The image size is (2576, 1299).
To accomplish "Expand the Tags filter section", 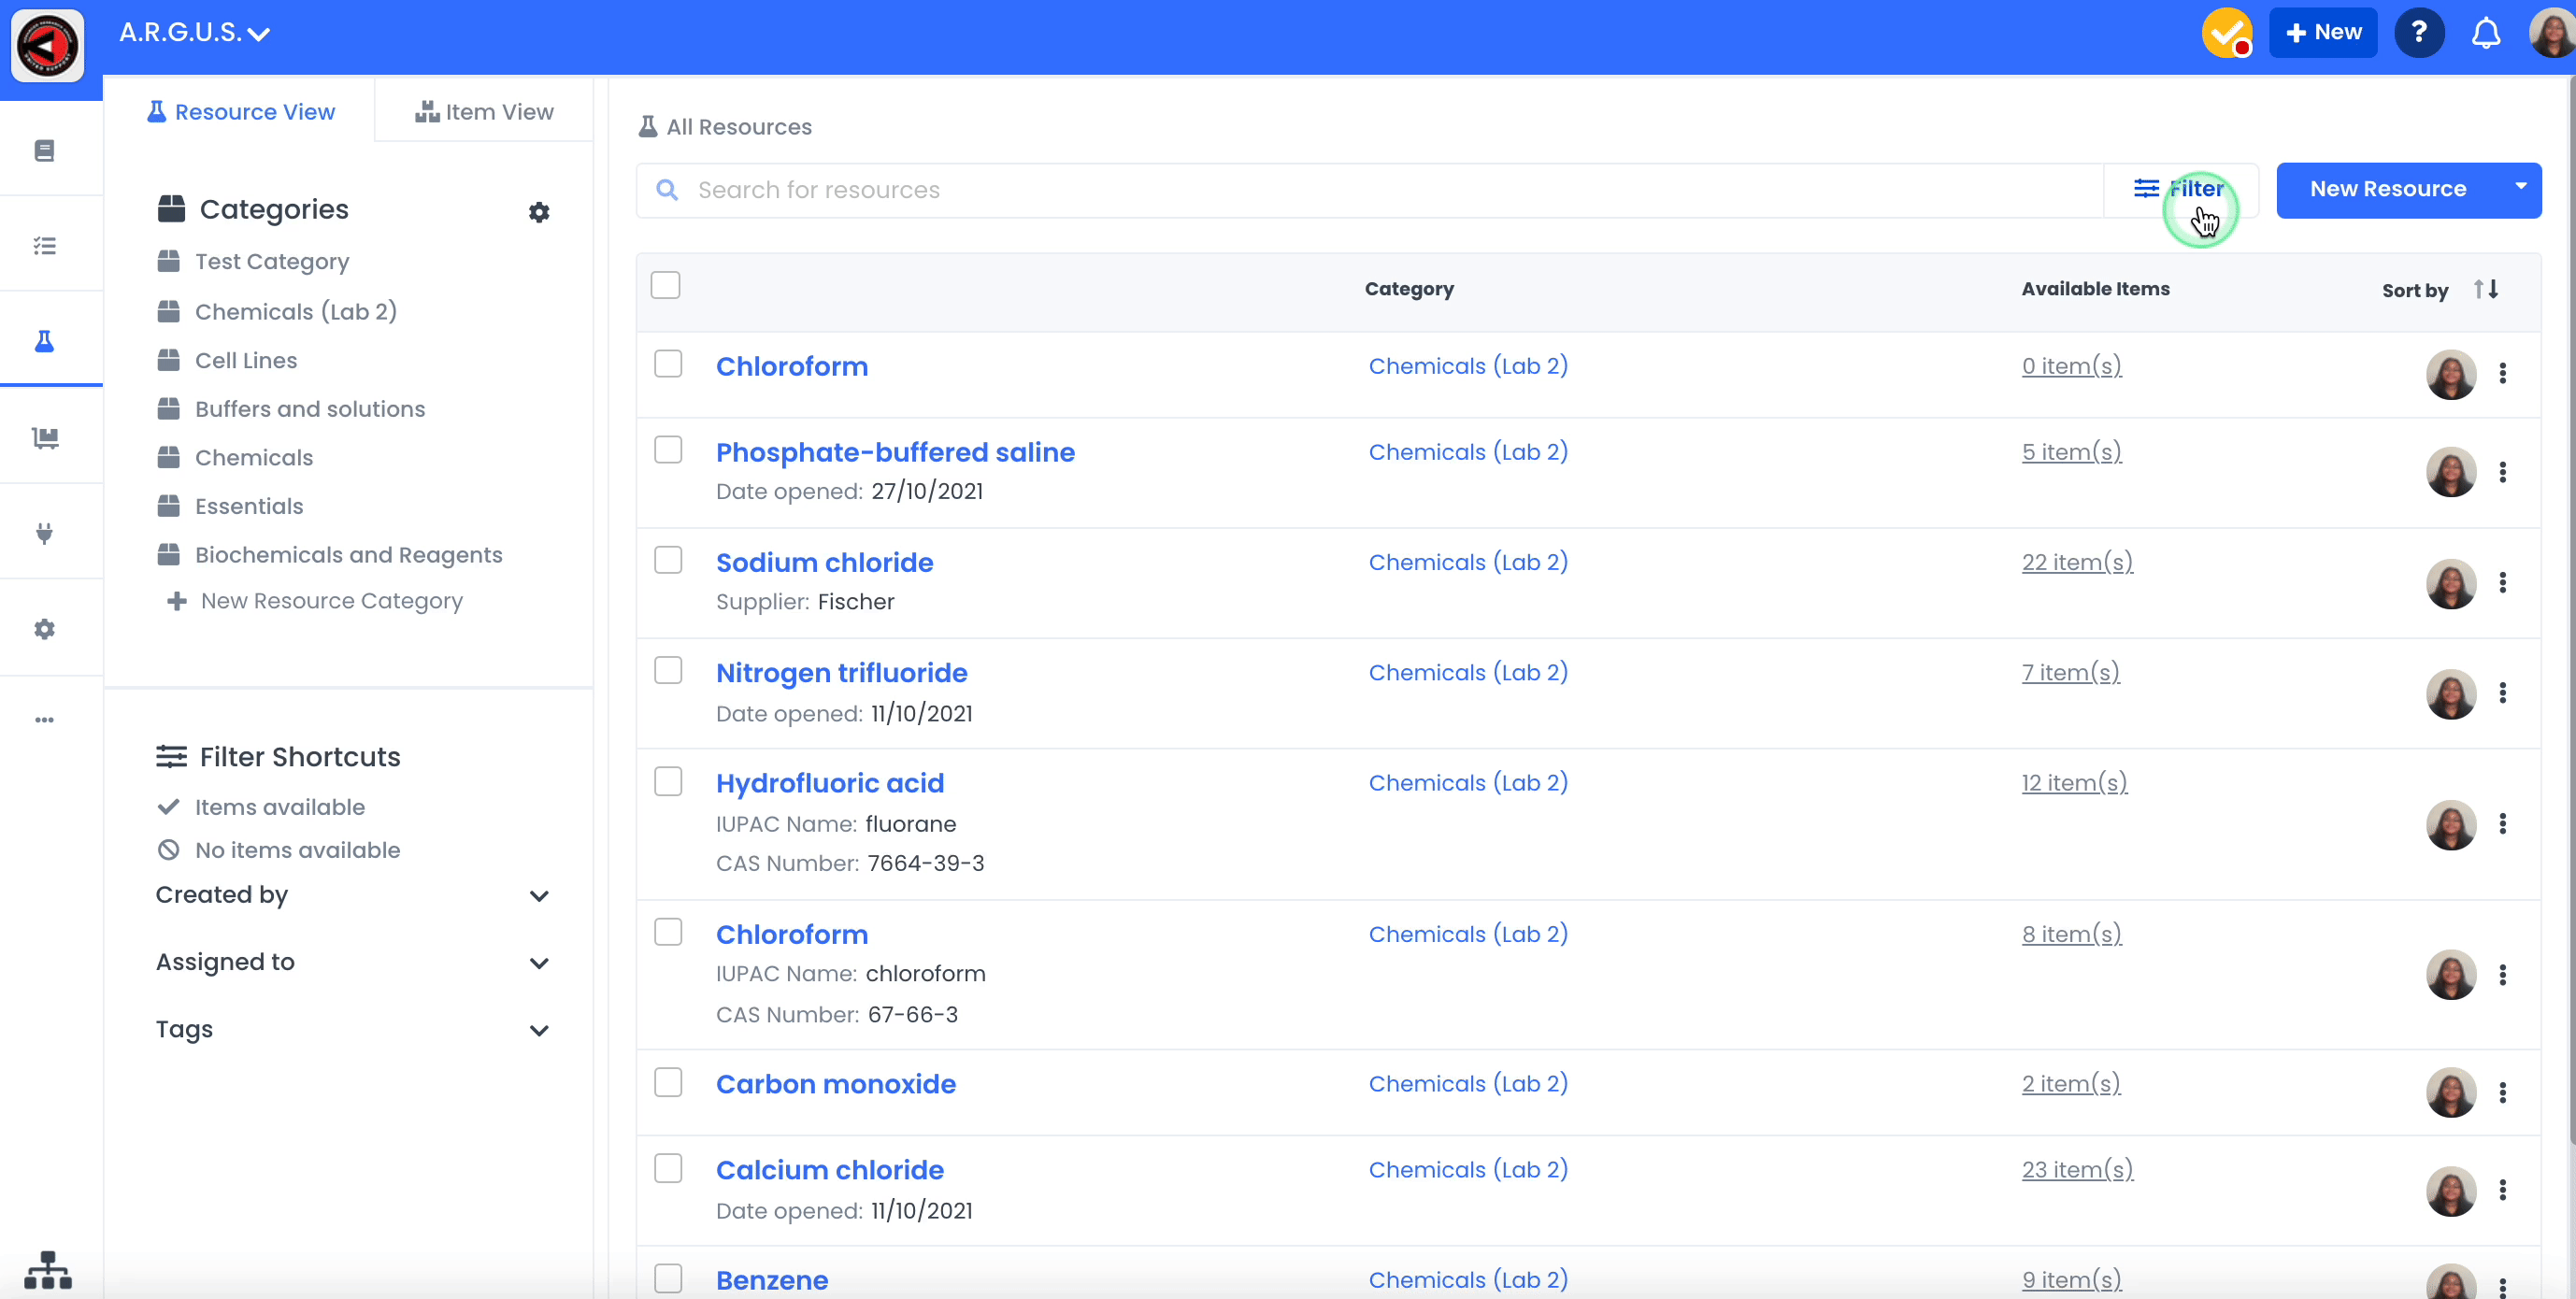I will [539, 1030].
